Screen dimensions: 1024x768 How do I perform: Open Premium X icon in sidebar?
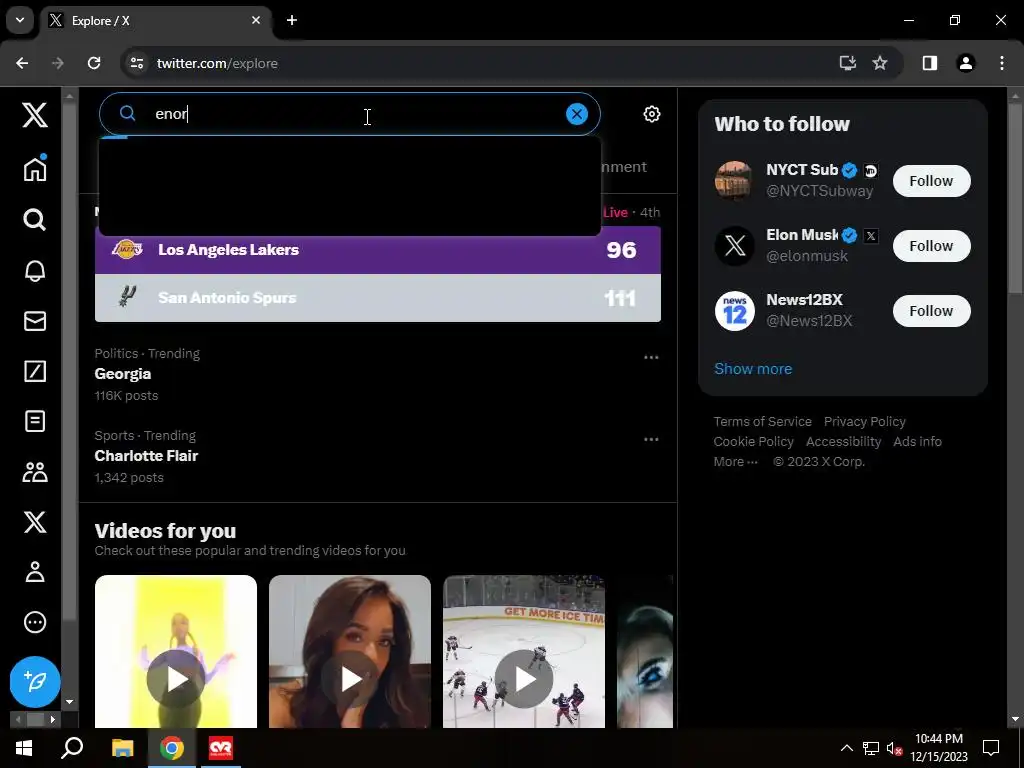35,522
